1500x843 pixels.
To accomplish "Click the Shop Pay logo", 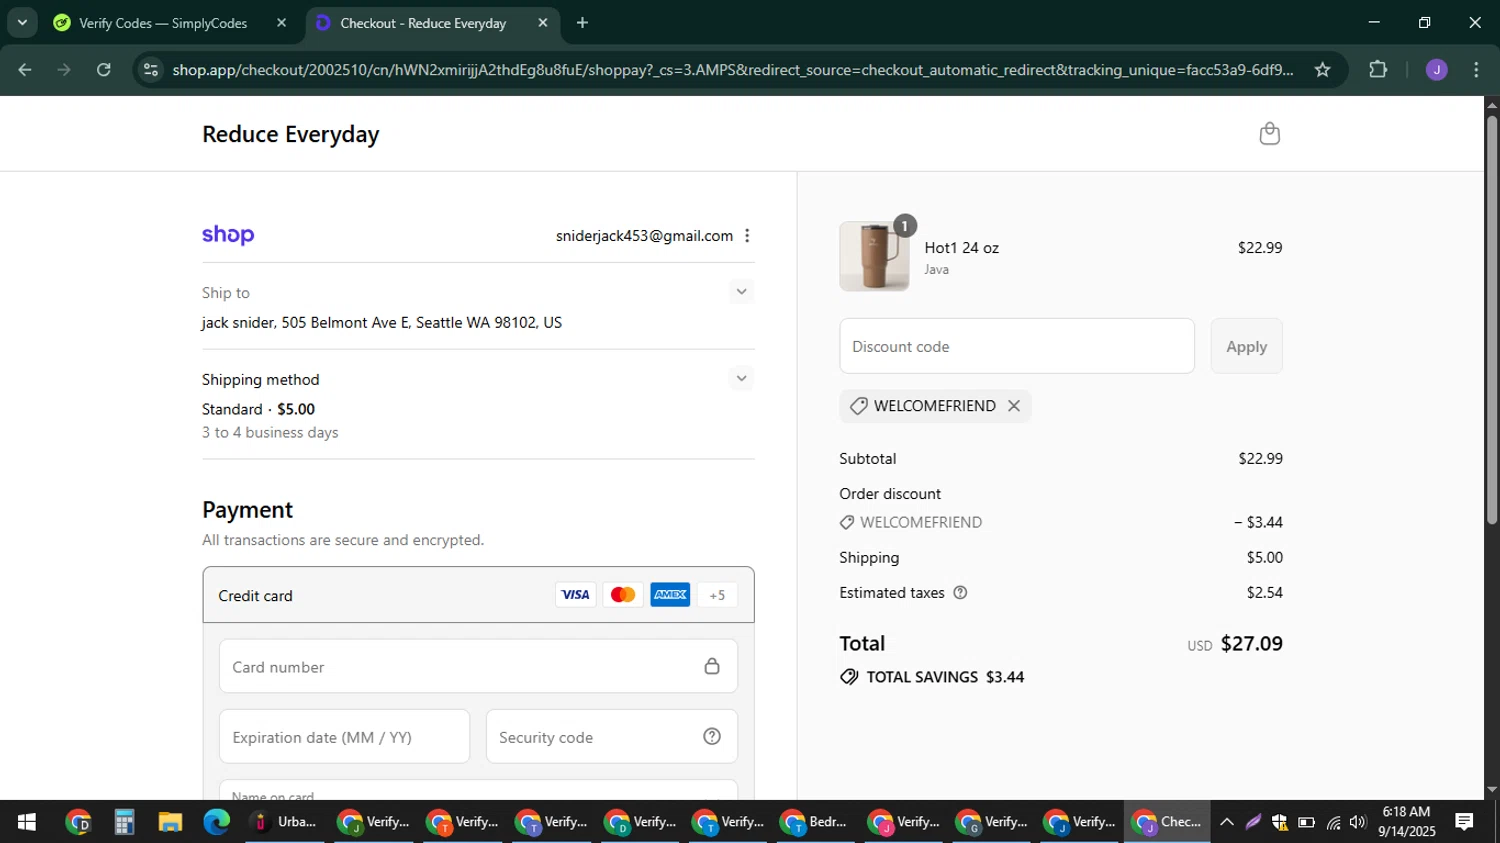I will tap(228, 235).
